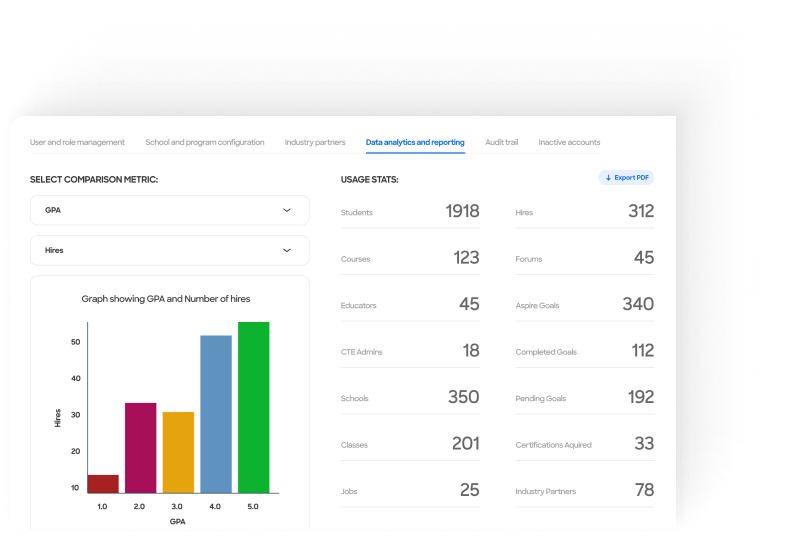Click the Students usage stat row
786x538 pixels.
coord(410,212)
